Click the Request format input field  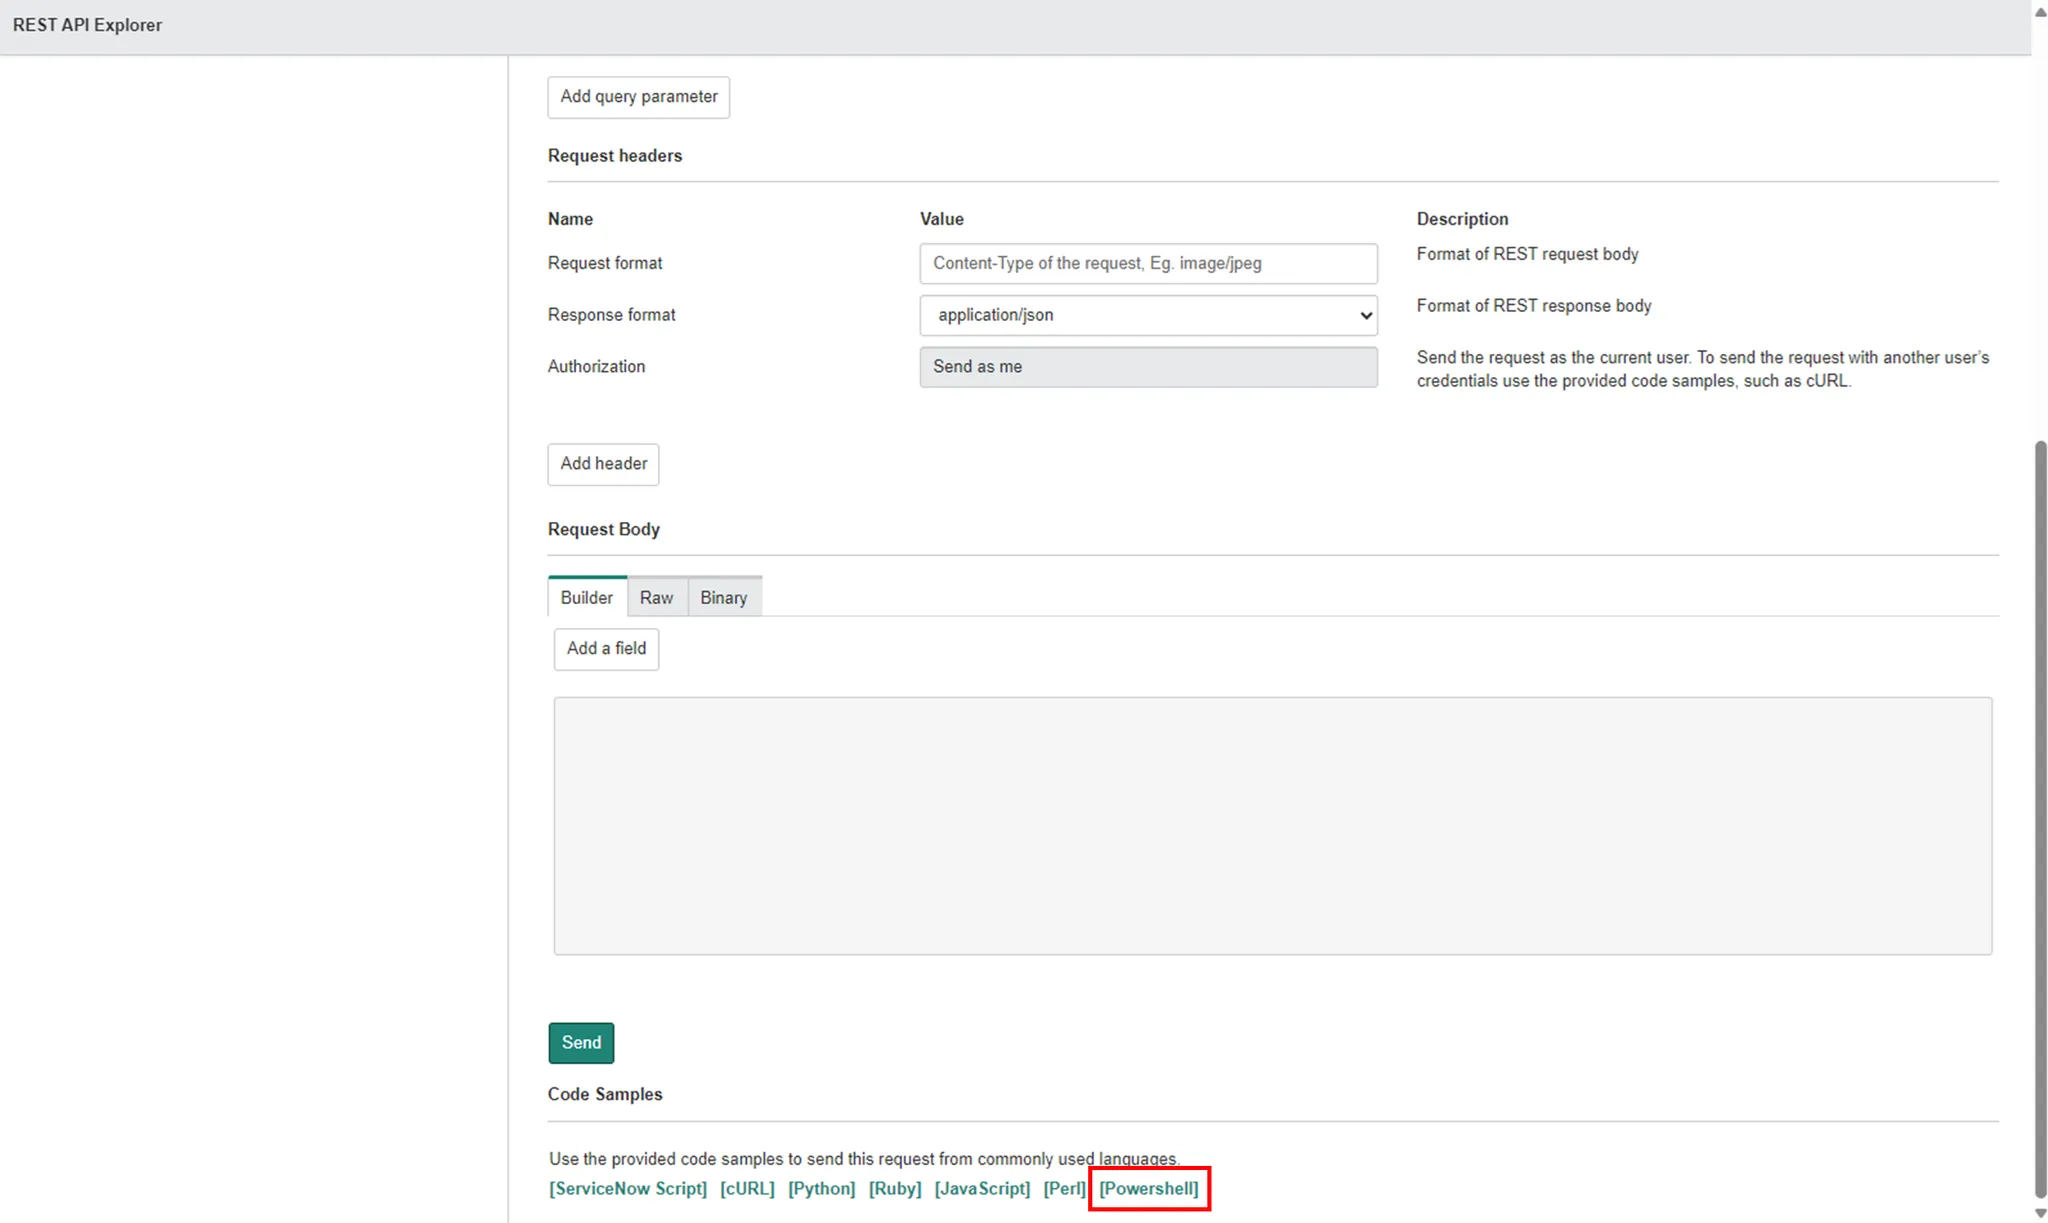pos(1147,263)
